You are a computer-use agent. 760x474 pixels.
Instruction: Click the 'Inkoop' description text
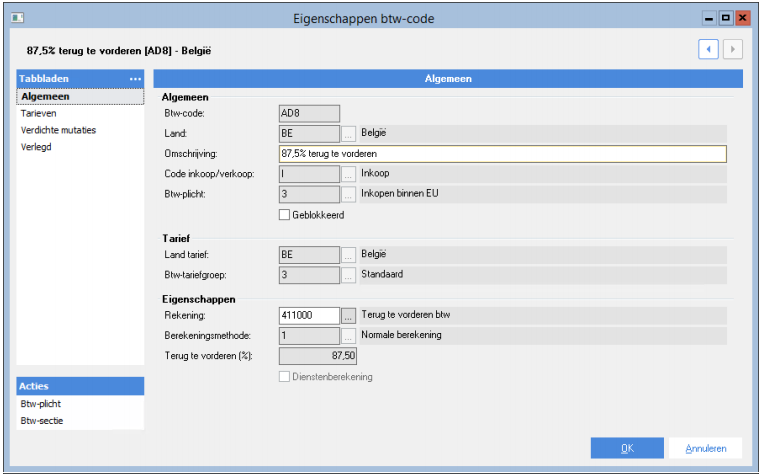pyautogui.click(x=375, y=173)
